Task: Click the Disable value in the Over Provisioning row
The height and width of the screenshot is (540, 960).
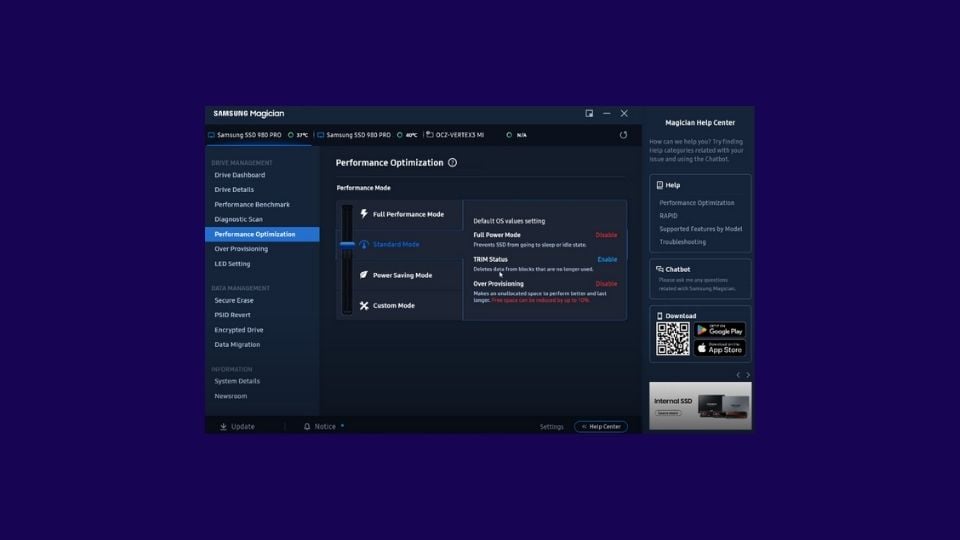Action: tap(606, 284)
